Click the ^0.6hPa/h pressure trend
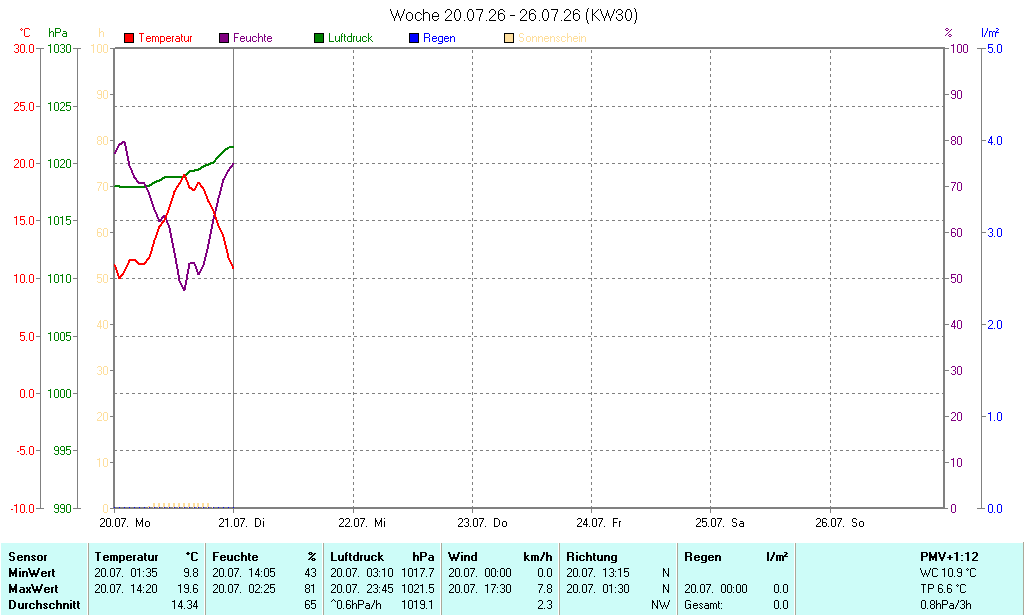Viewport: 1024px width, 615px height. tap(356, 605)
